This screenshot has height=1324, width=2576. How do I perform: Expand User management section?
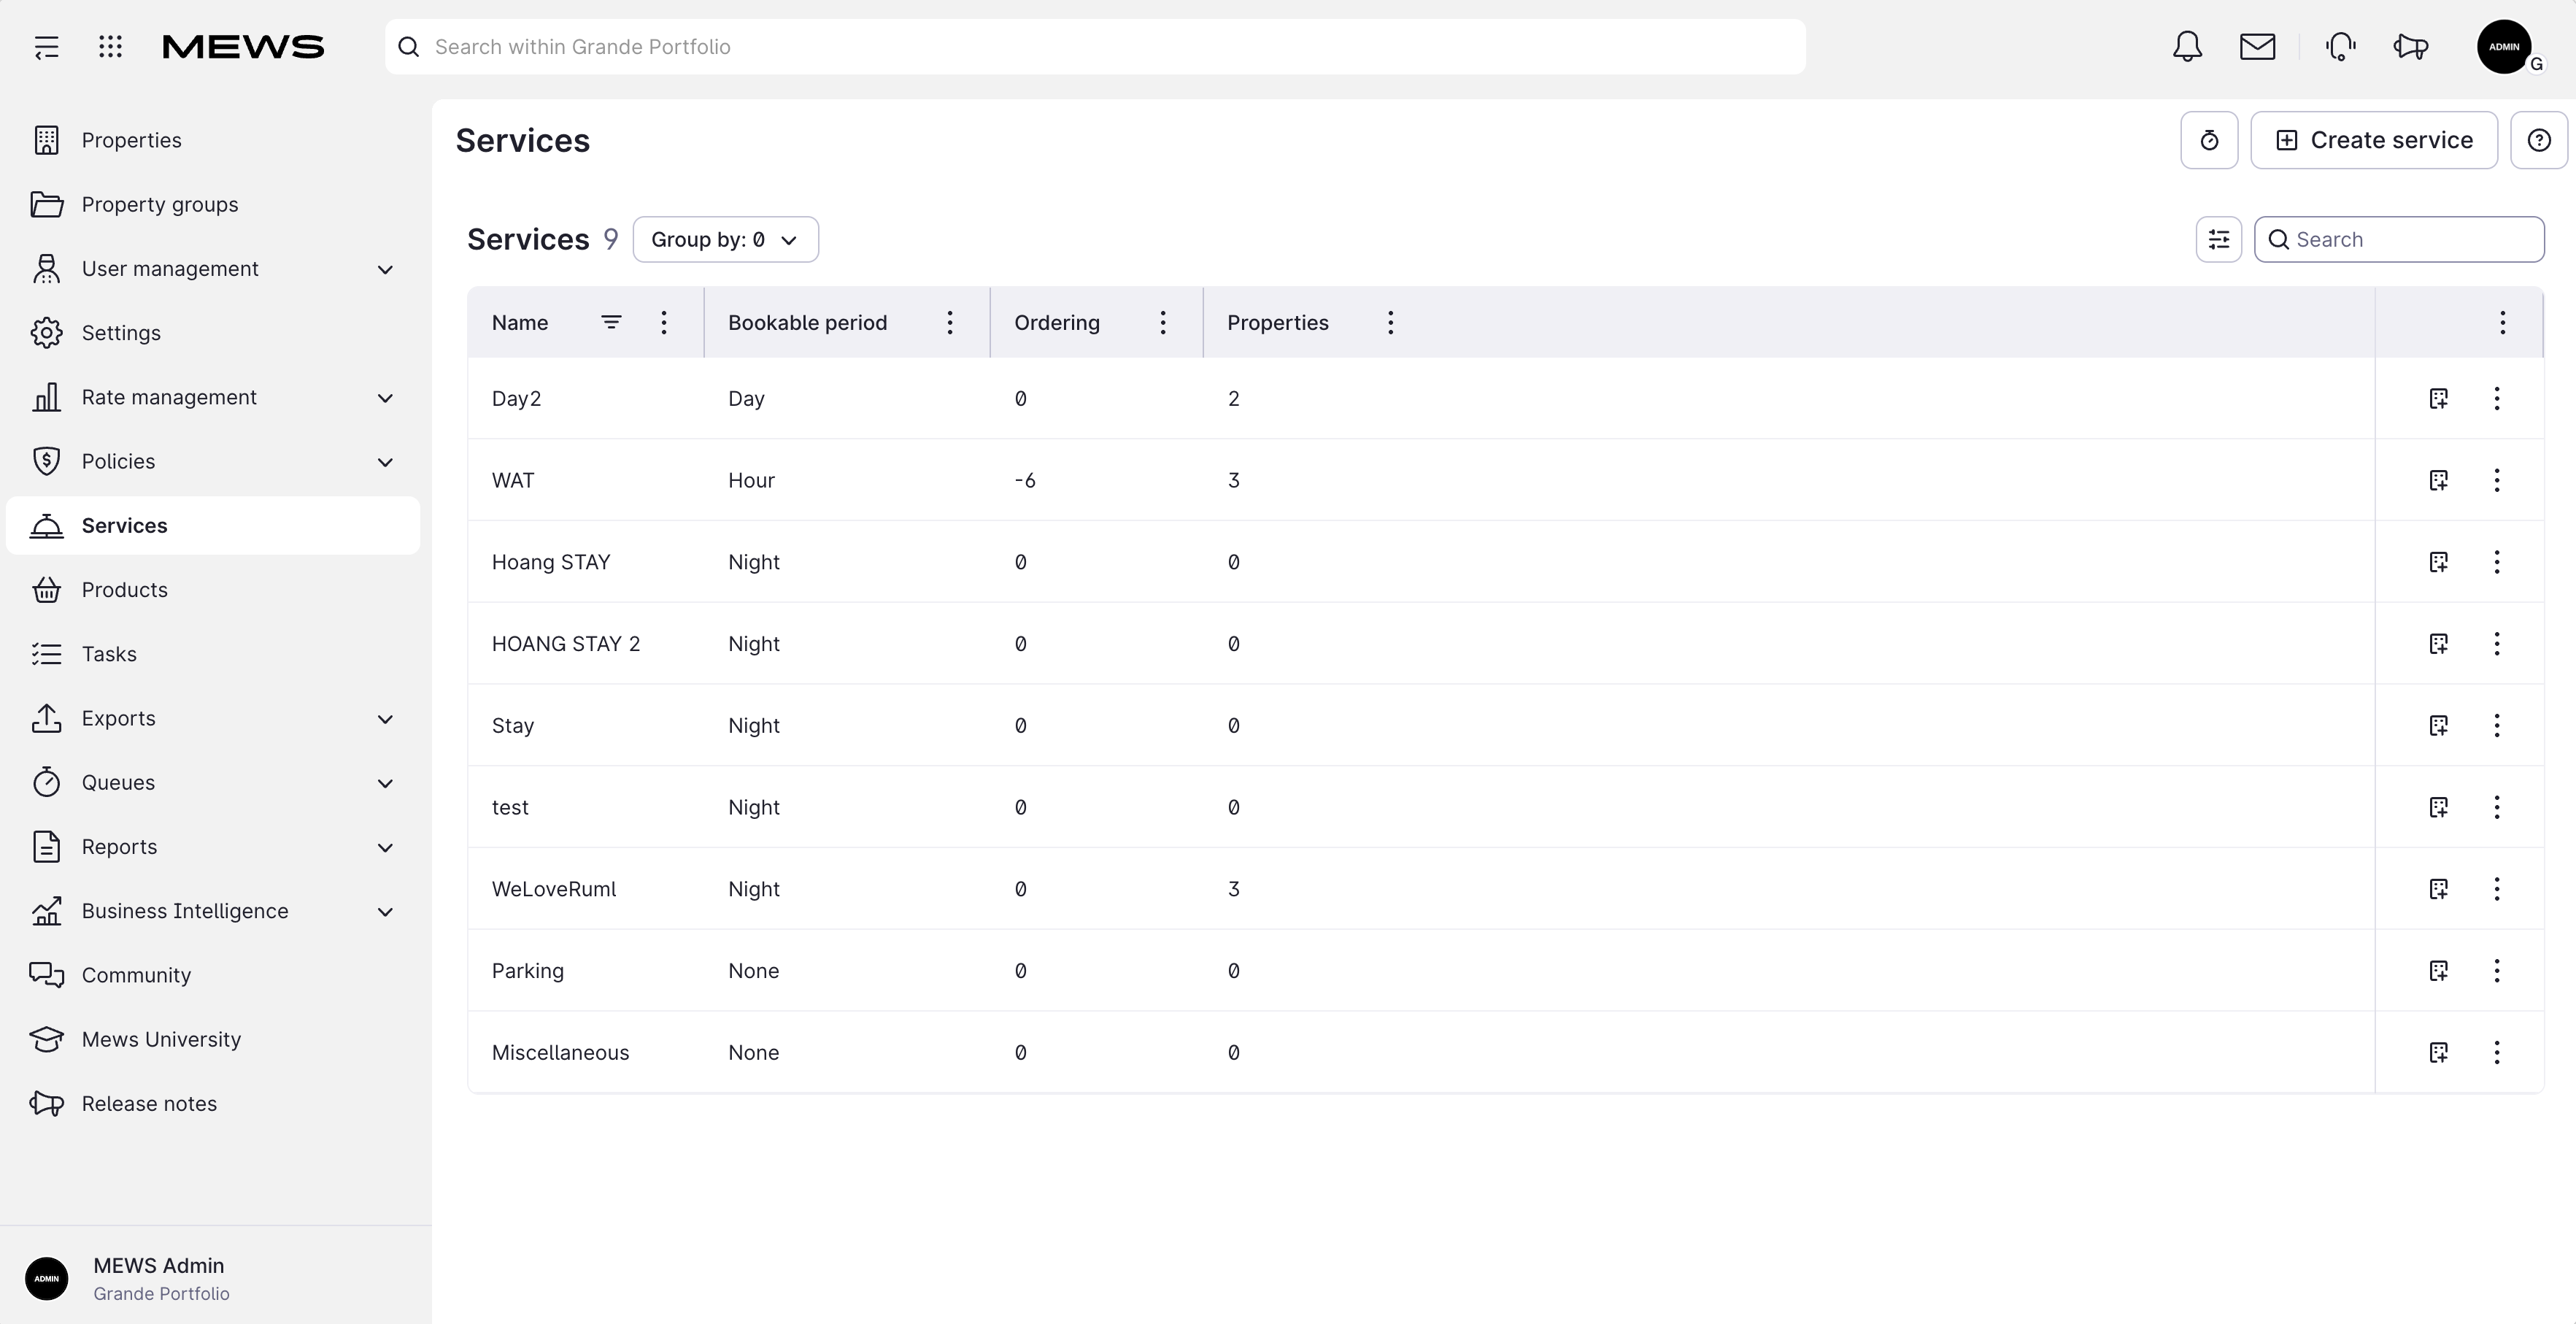coord(385,269)
